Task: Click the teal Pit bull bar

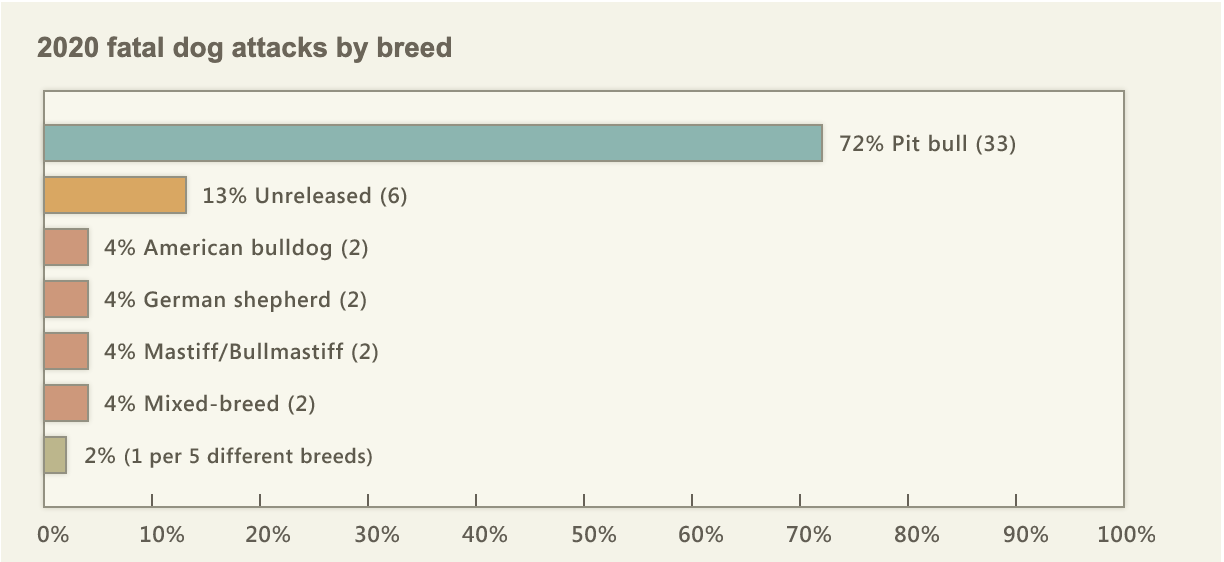Action: coord(433,143)
